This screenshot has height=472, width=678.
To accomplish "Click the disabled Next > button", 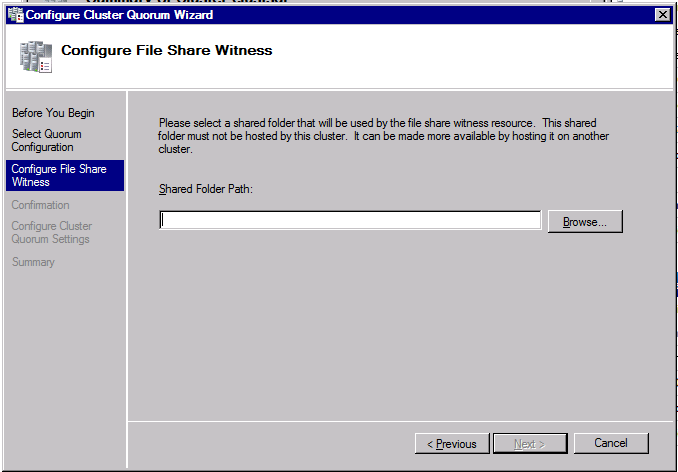I will coord(530,443).
